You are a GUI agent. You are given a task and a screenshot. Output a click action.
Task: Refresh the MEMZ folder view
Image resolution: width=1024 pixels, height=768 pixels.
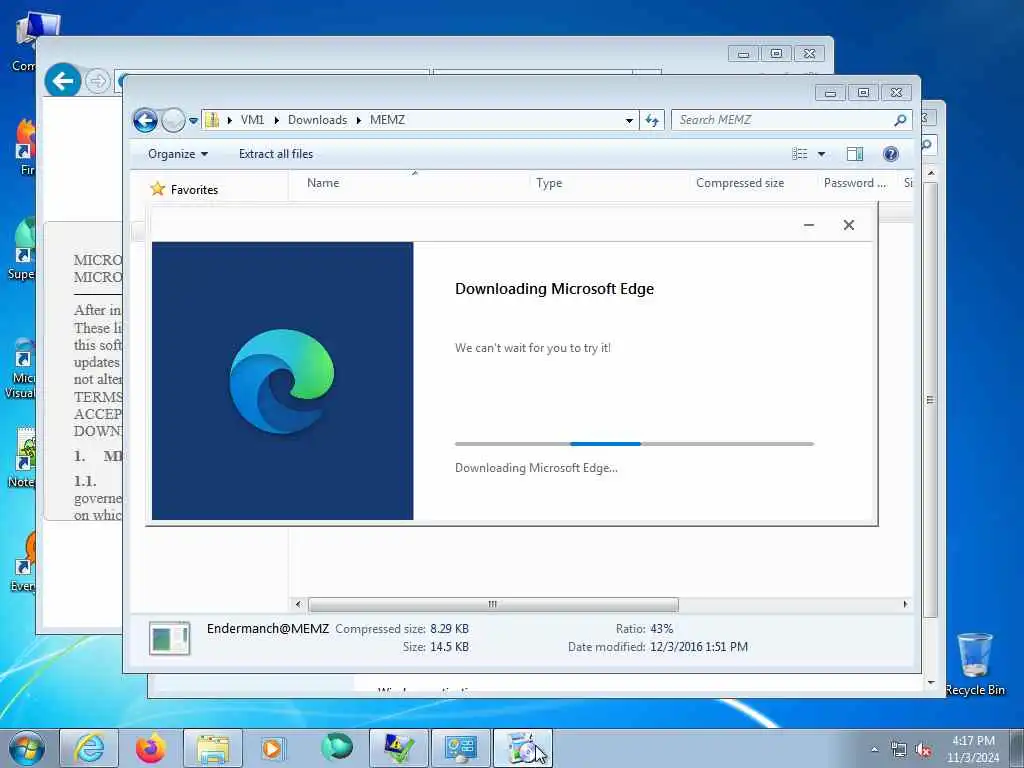pyautogui.click(x=652, y=120)
